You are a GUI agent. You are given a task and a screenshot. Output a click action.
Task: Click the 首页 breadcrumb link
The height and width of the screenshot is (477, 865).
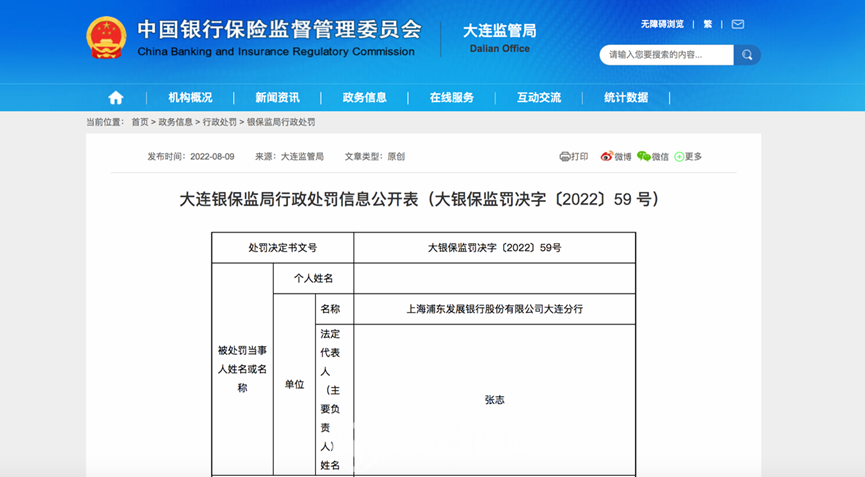(140, 122)
